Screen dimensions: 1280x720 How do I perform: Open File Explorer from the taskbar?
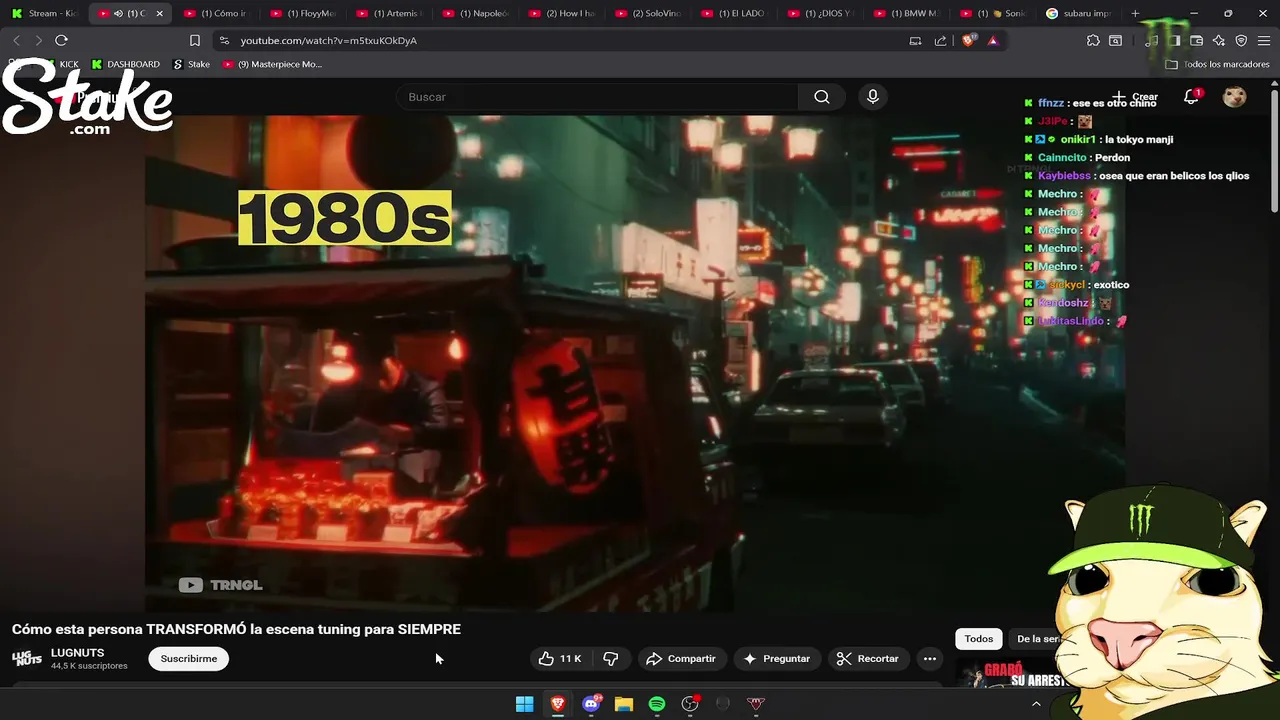624,704
